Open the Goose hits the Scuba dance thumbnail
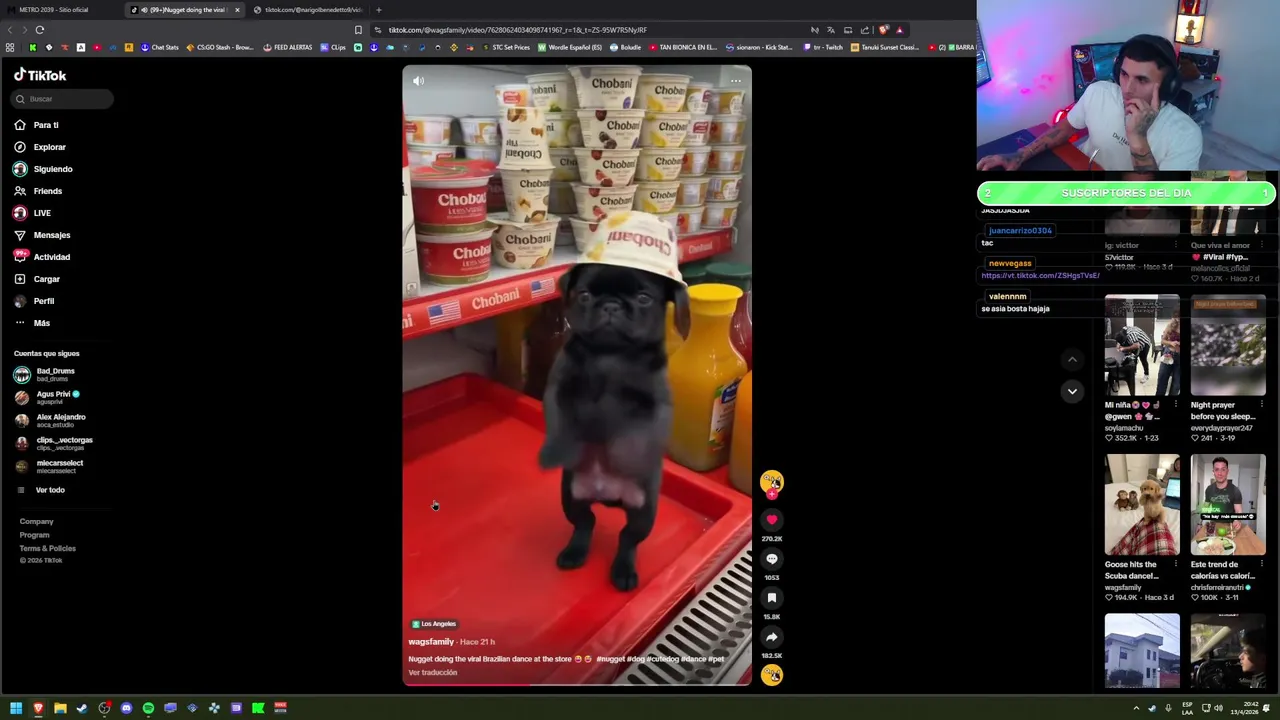Screen dimensions: 1280x720 [1142, 505]
